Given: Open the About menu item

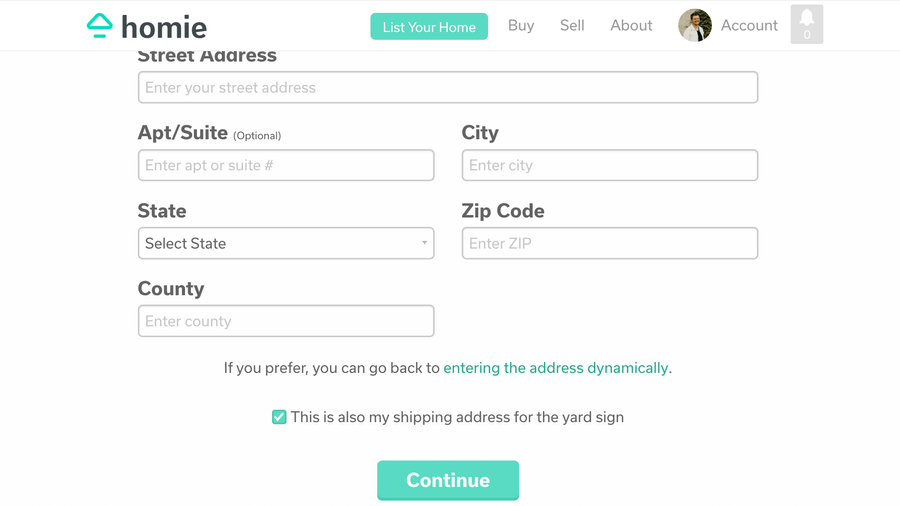Looking at the screenshot, I should [x=631, y=26].
